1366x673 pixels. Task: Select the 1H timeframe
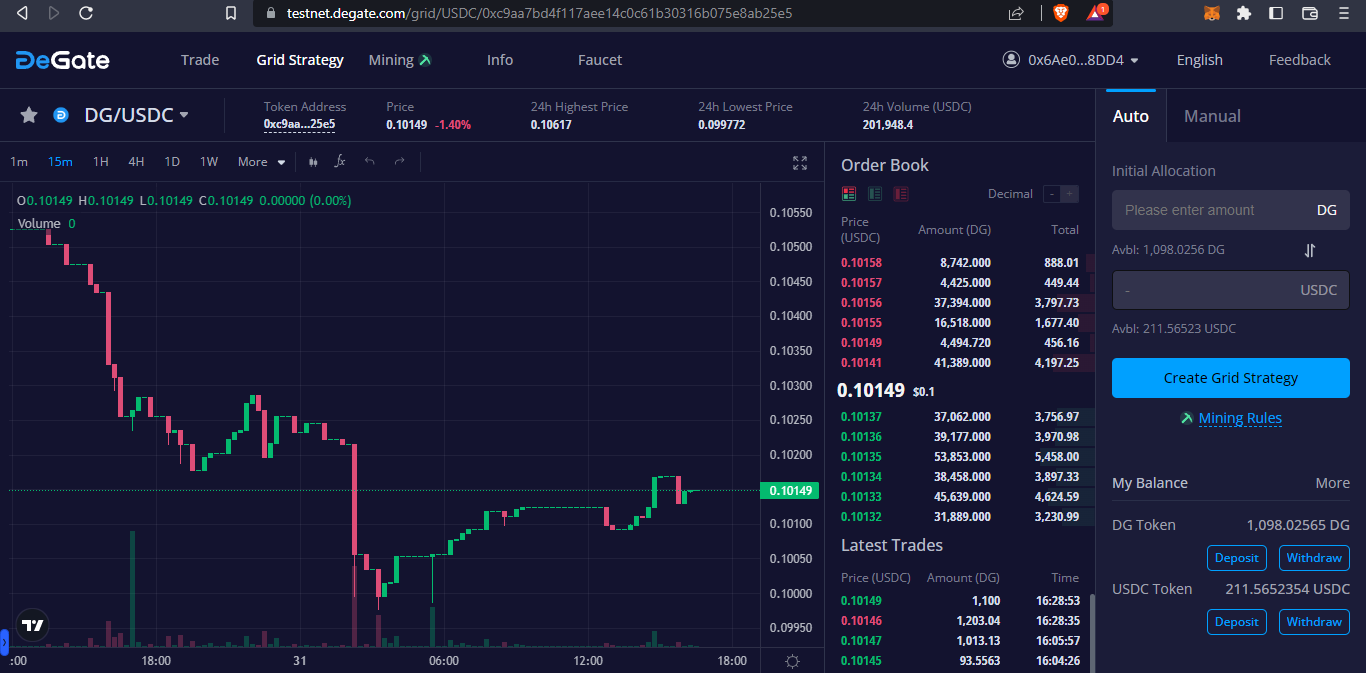point(101,162)
